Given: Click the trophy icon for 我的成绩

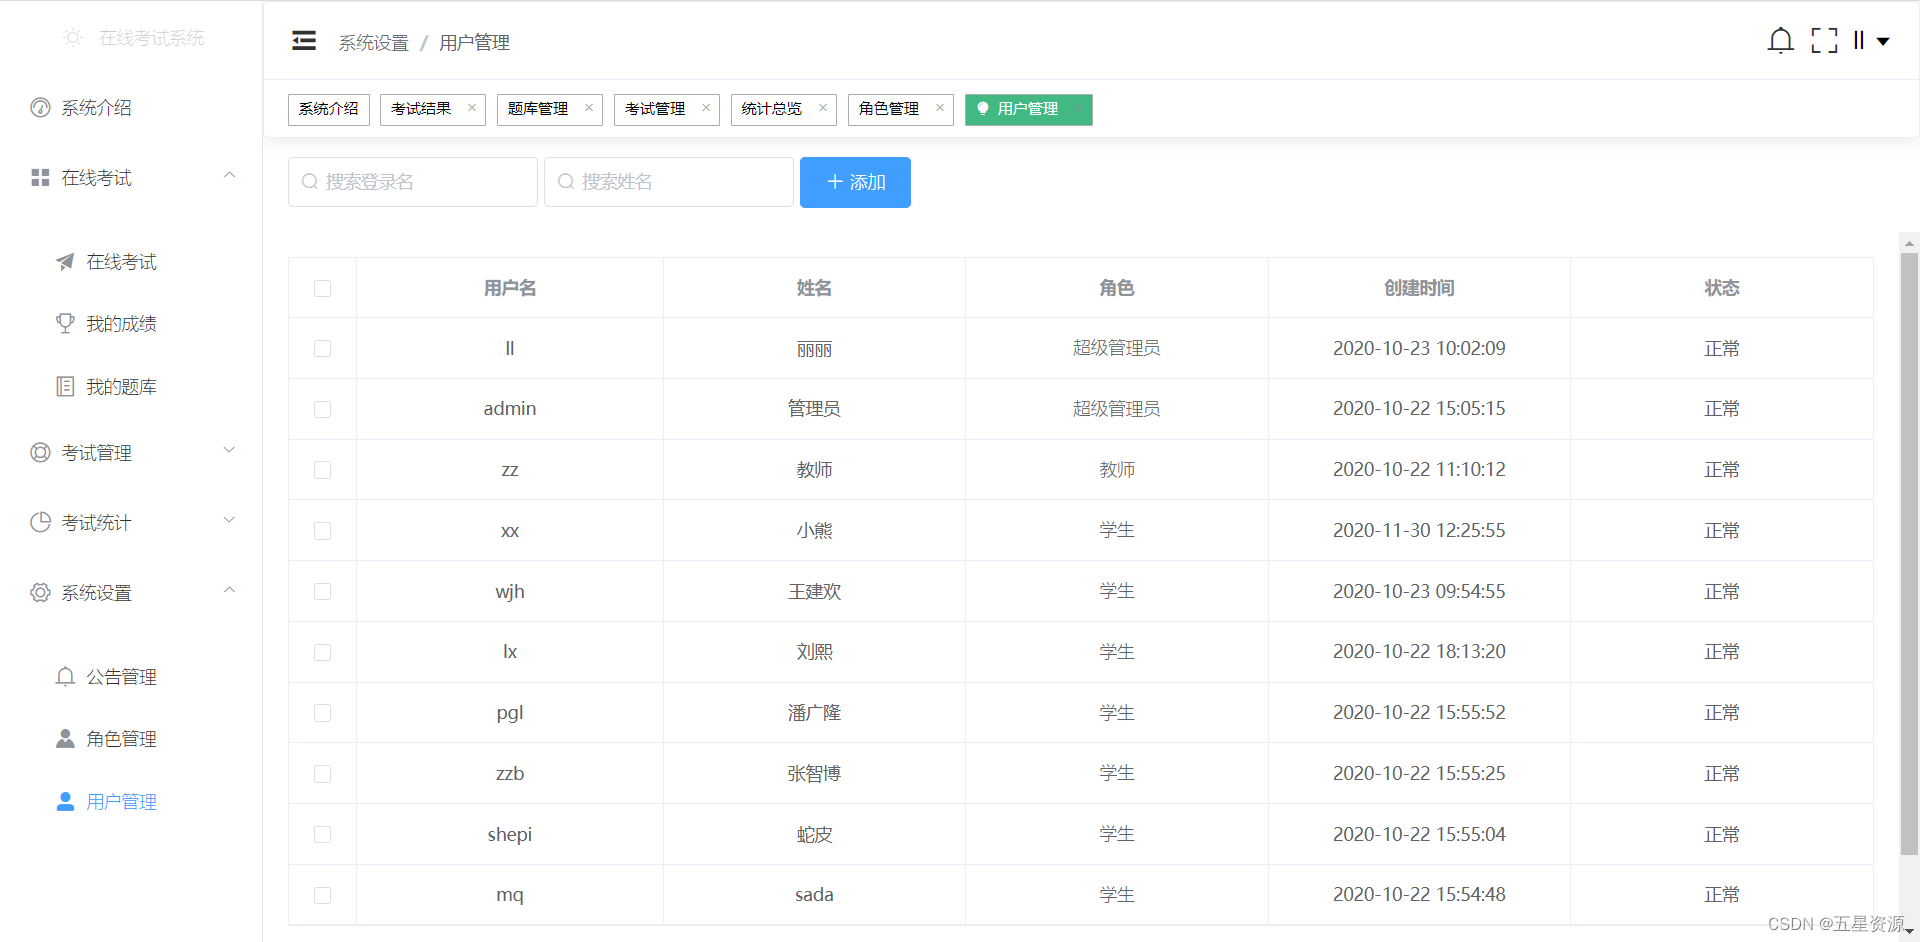Looking at the screenshot, I should pyautogui.click(x=65, y=324).
